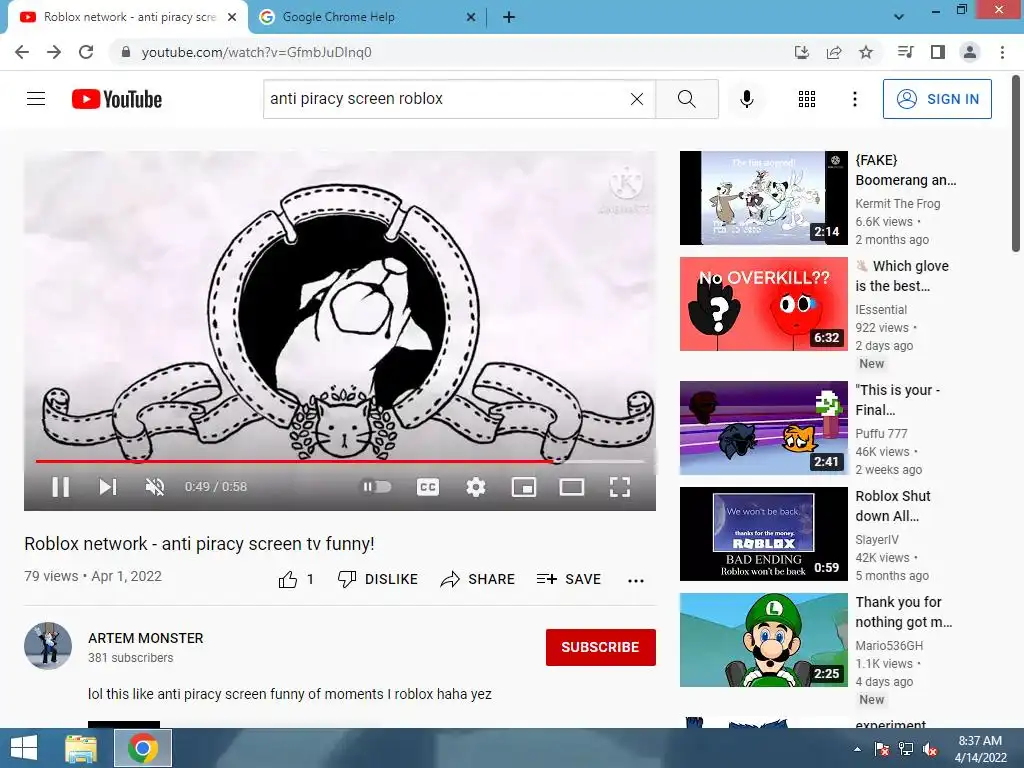This screenshot has height=768, width=1024.
Task: Open Chrome tab search chevron
Action: [899, 17]
